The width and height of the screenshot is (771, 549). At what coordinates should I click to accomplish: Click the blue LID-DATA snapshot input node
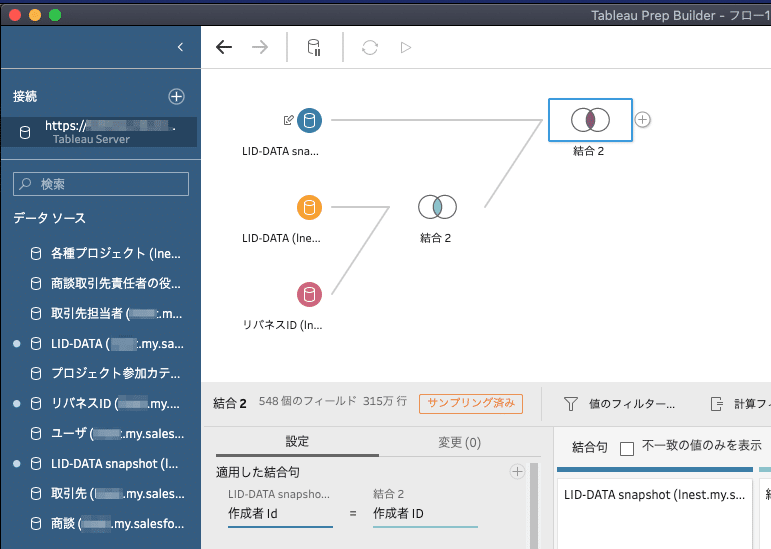point(309,120)
